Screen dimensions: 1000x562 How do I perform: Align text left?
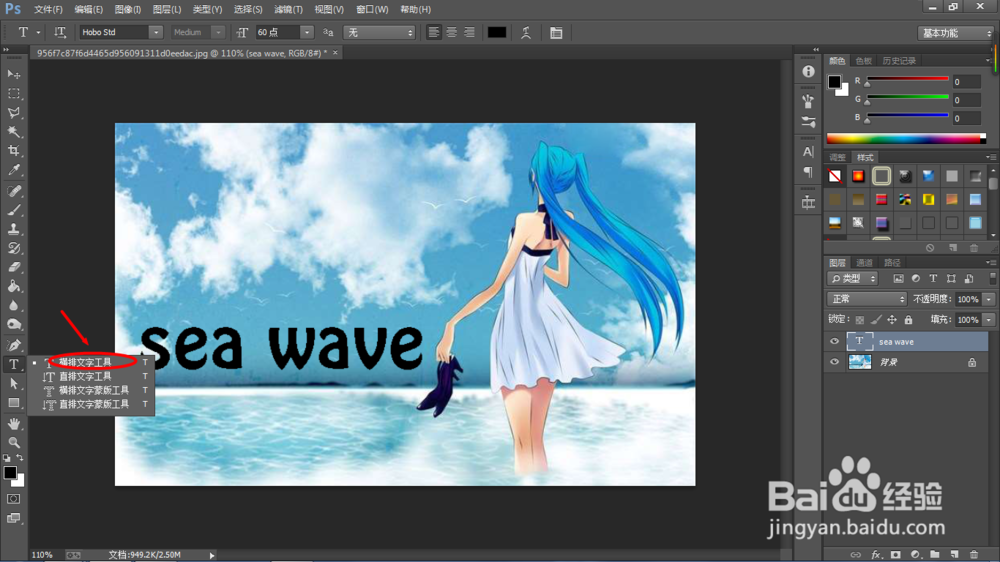point(434,33)
